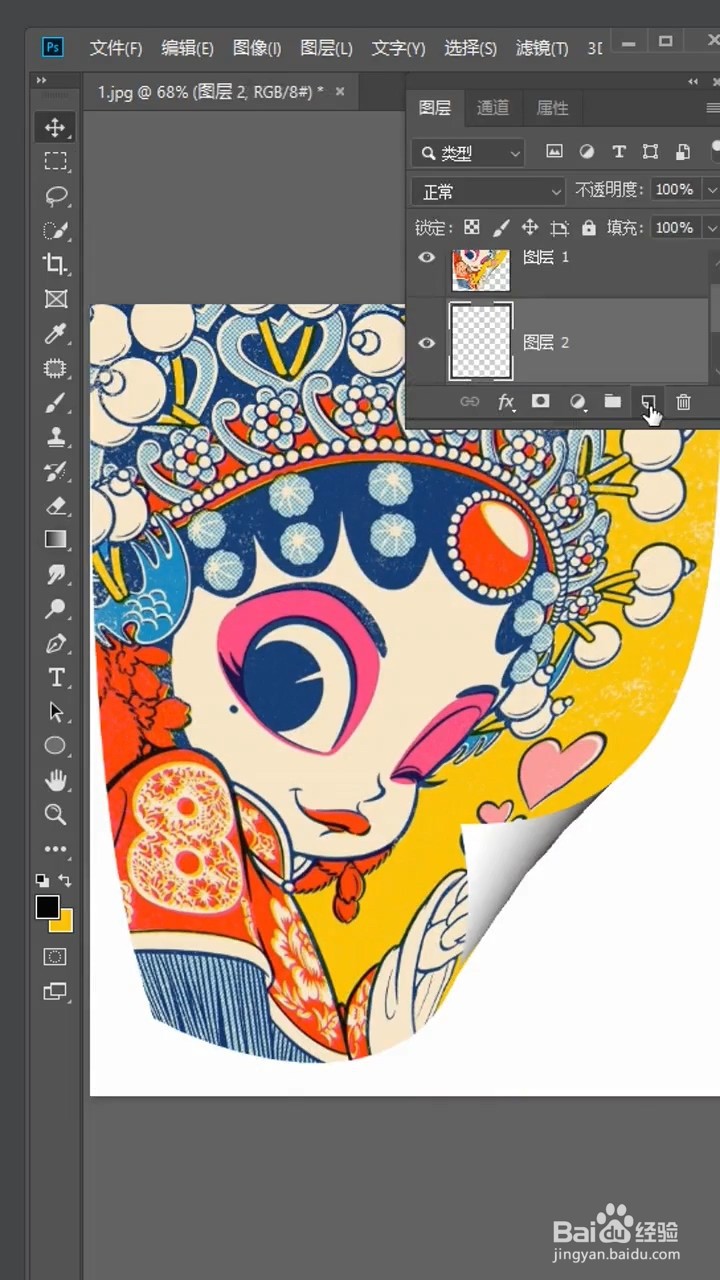Select the Spot Healing/Patch tool
Image resolution: width=720 pixels, height=1280 pixels.
click(55, 368)
